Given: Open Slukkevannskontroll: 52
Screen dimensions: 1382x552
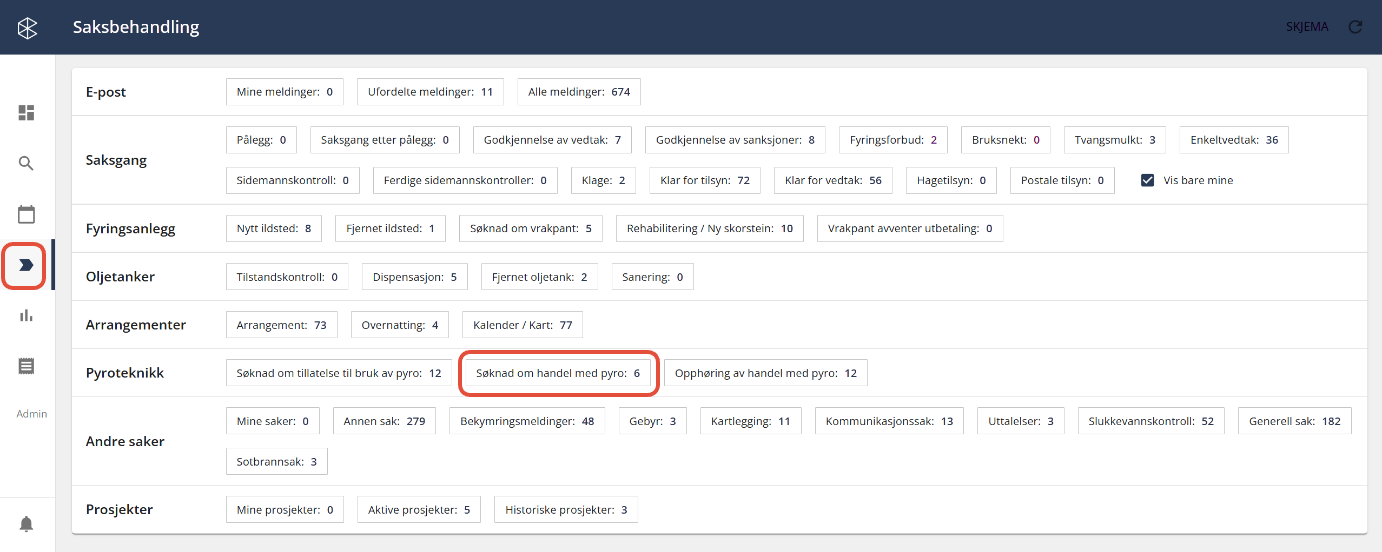Looking at the screenshot, I should pos(1151,421).
